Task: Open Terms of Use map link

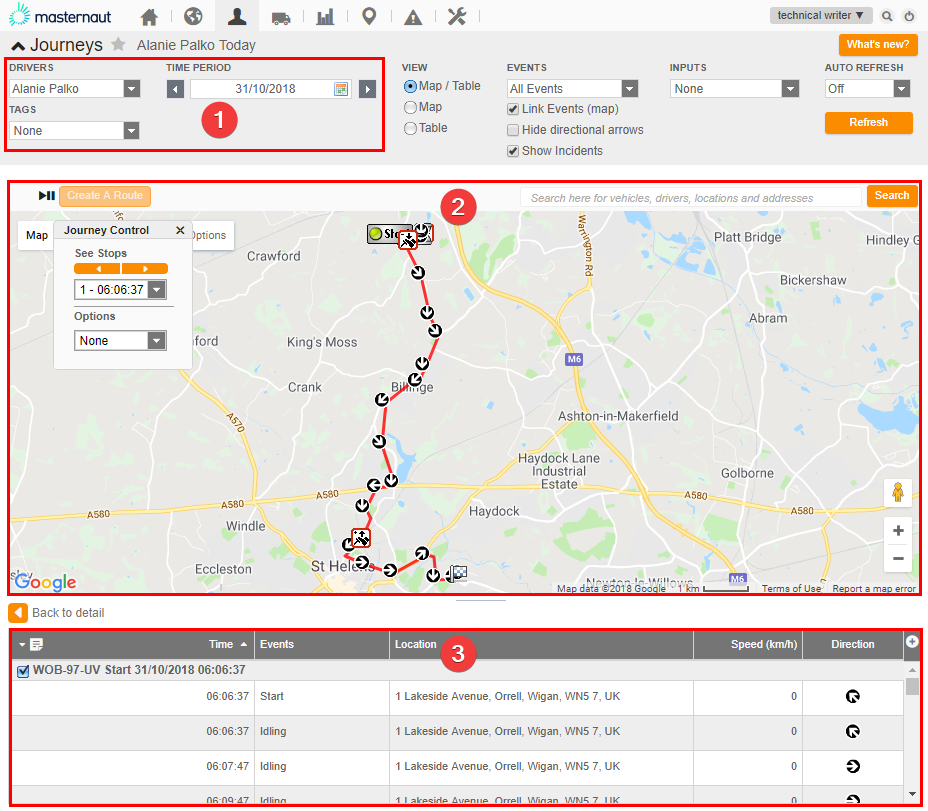Action: 791,588
